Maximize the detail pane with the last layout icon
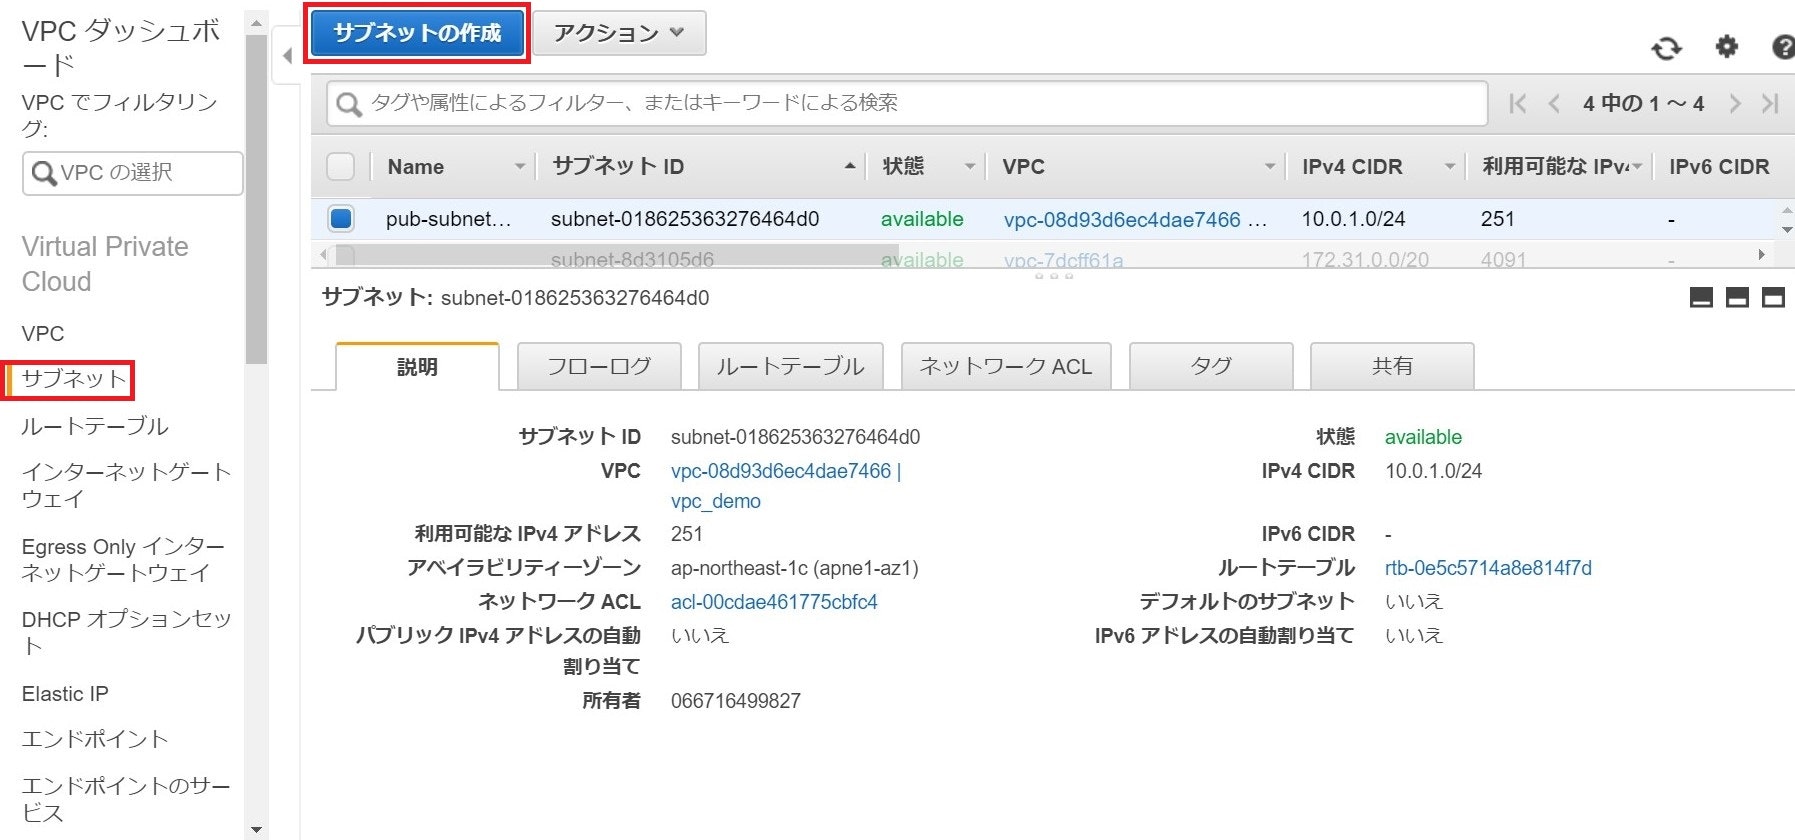The width and height of the screenshot is (1795, 840). point(1773,297)
